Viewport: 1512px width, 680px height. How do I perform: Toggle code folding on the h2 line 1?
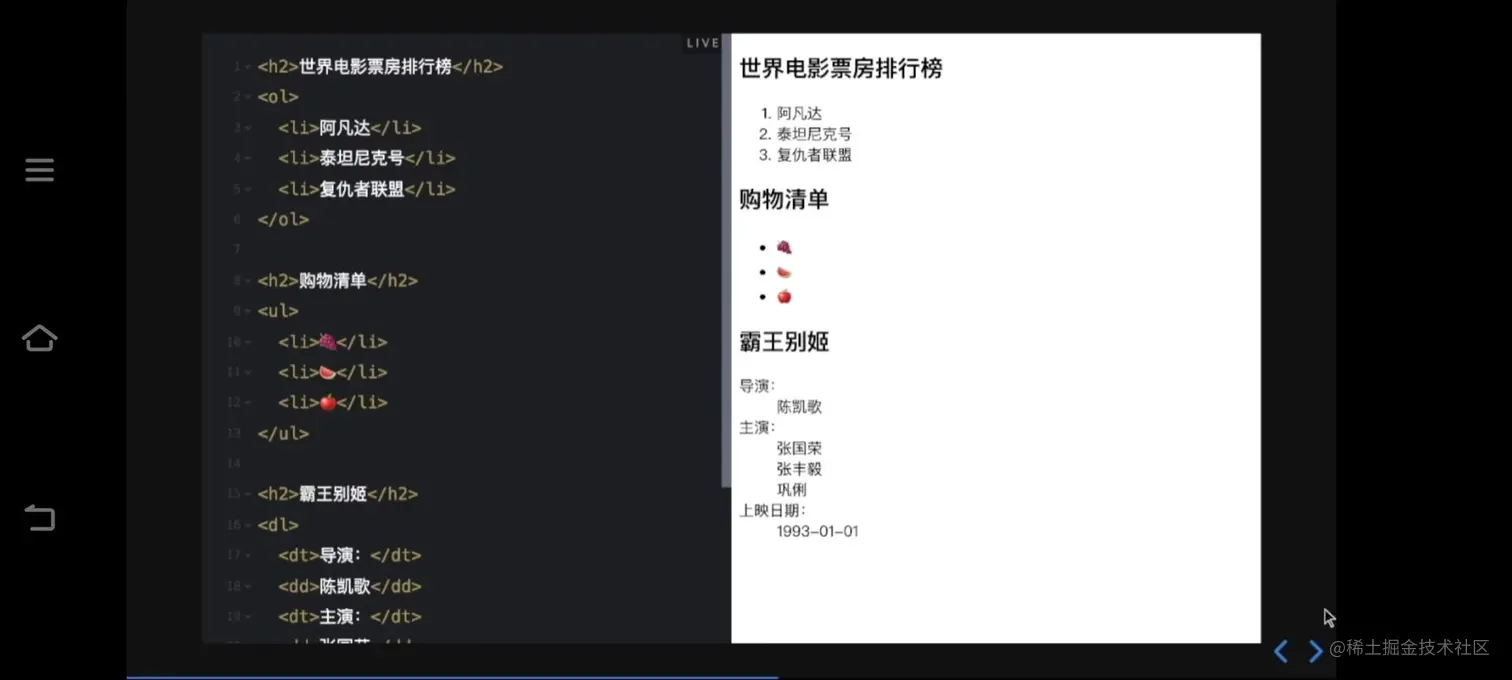click(x=246, y=66)
